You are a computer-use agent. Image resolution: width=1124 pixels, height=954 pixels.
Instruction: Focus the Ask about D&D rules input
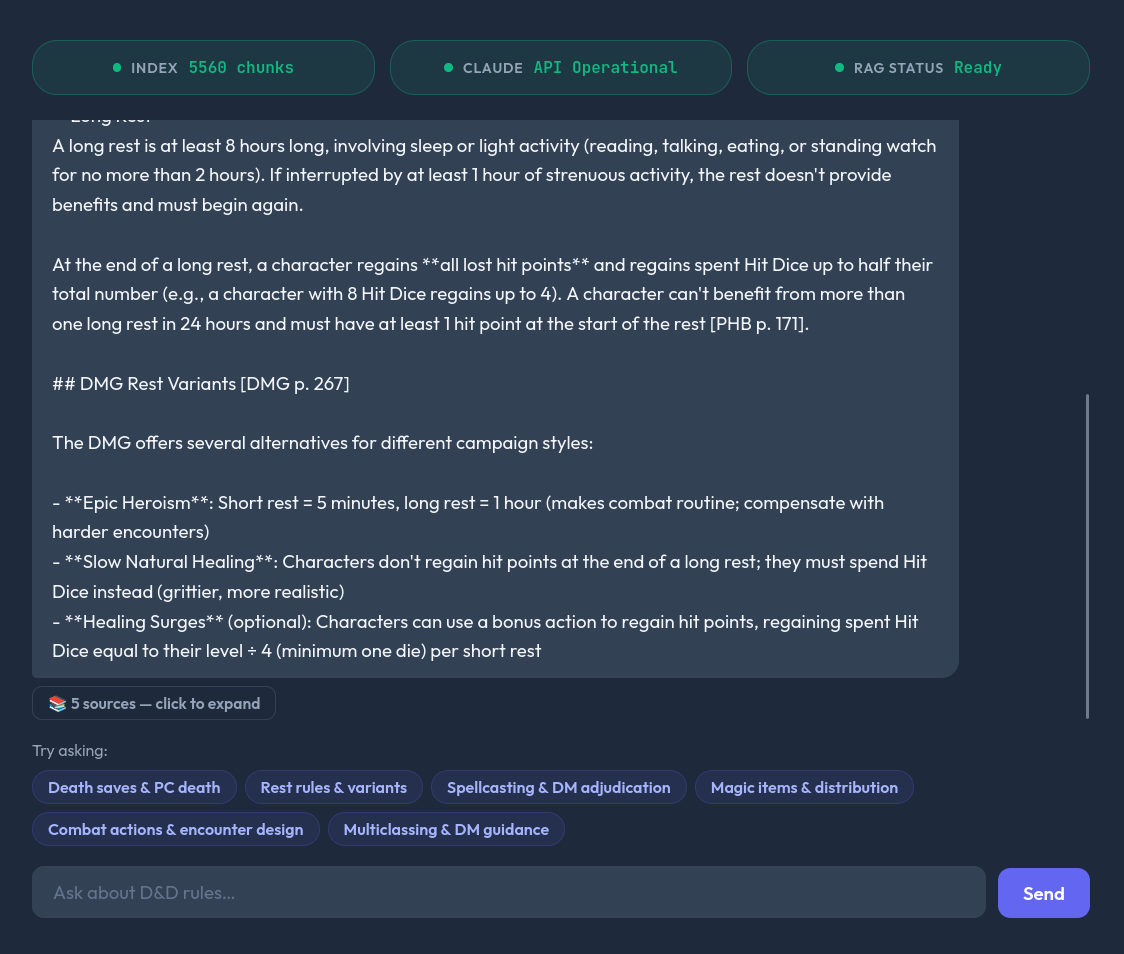[508, 893]
